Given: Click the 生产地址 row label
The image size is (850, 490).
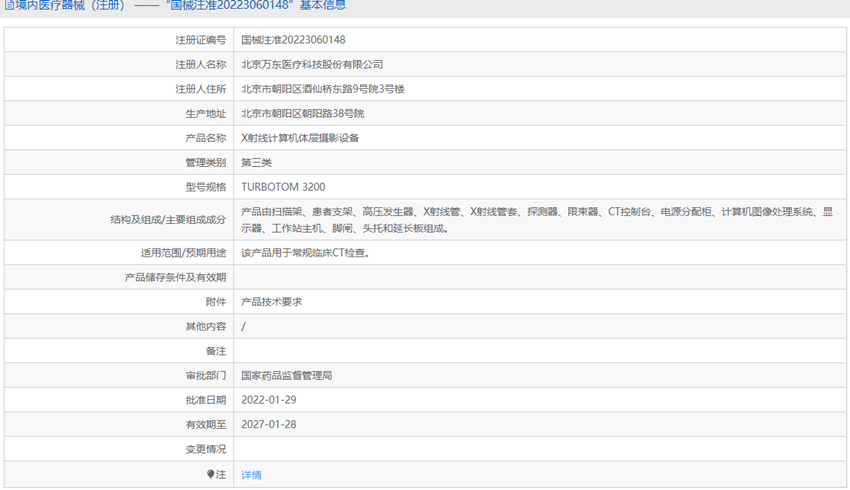Looking at the screenshot, I should click(205, 113).
